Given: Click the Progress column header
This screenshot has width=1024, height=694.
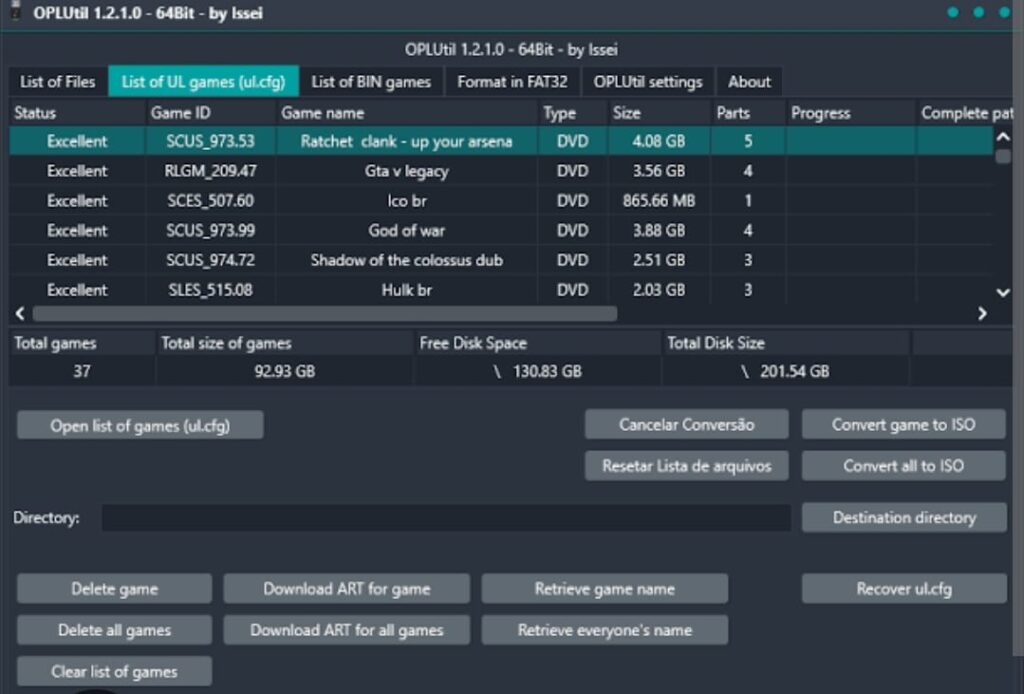Looking at the screenshot, I should [851, 113].
